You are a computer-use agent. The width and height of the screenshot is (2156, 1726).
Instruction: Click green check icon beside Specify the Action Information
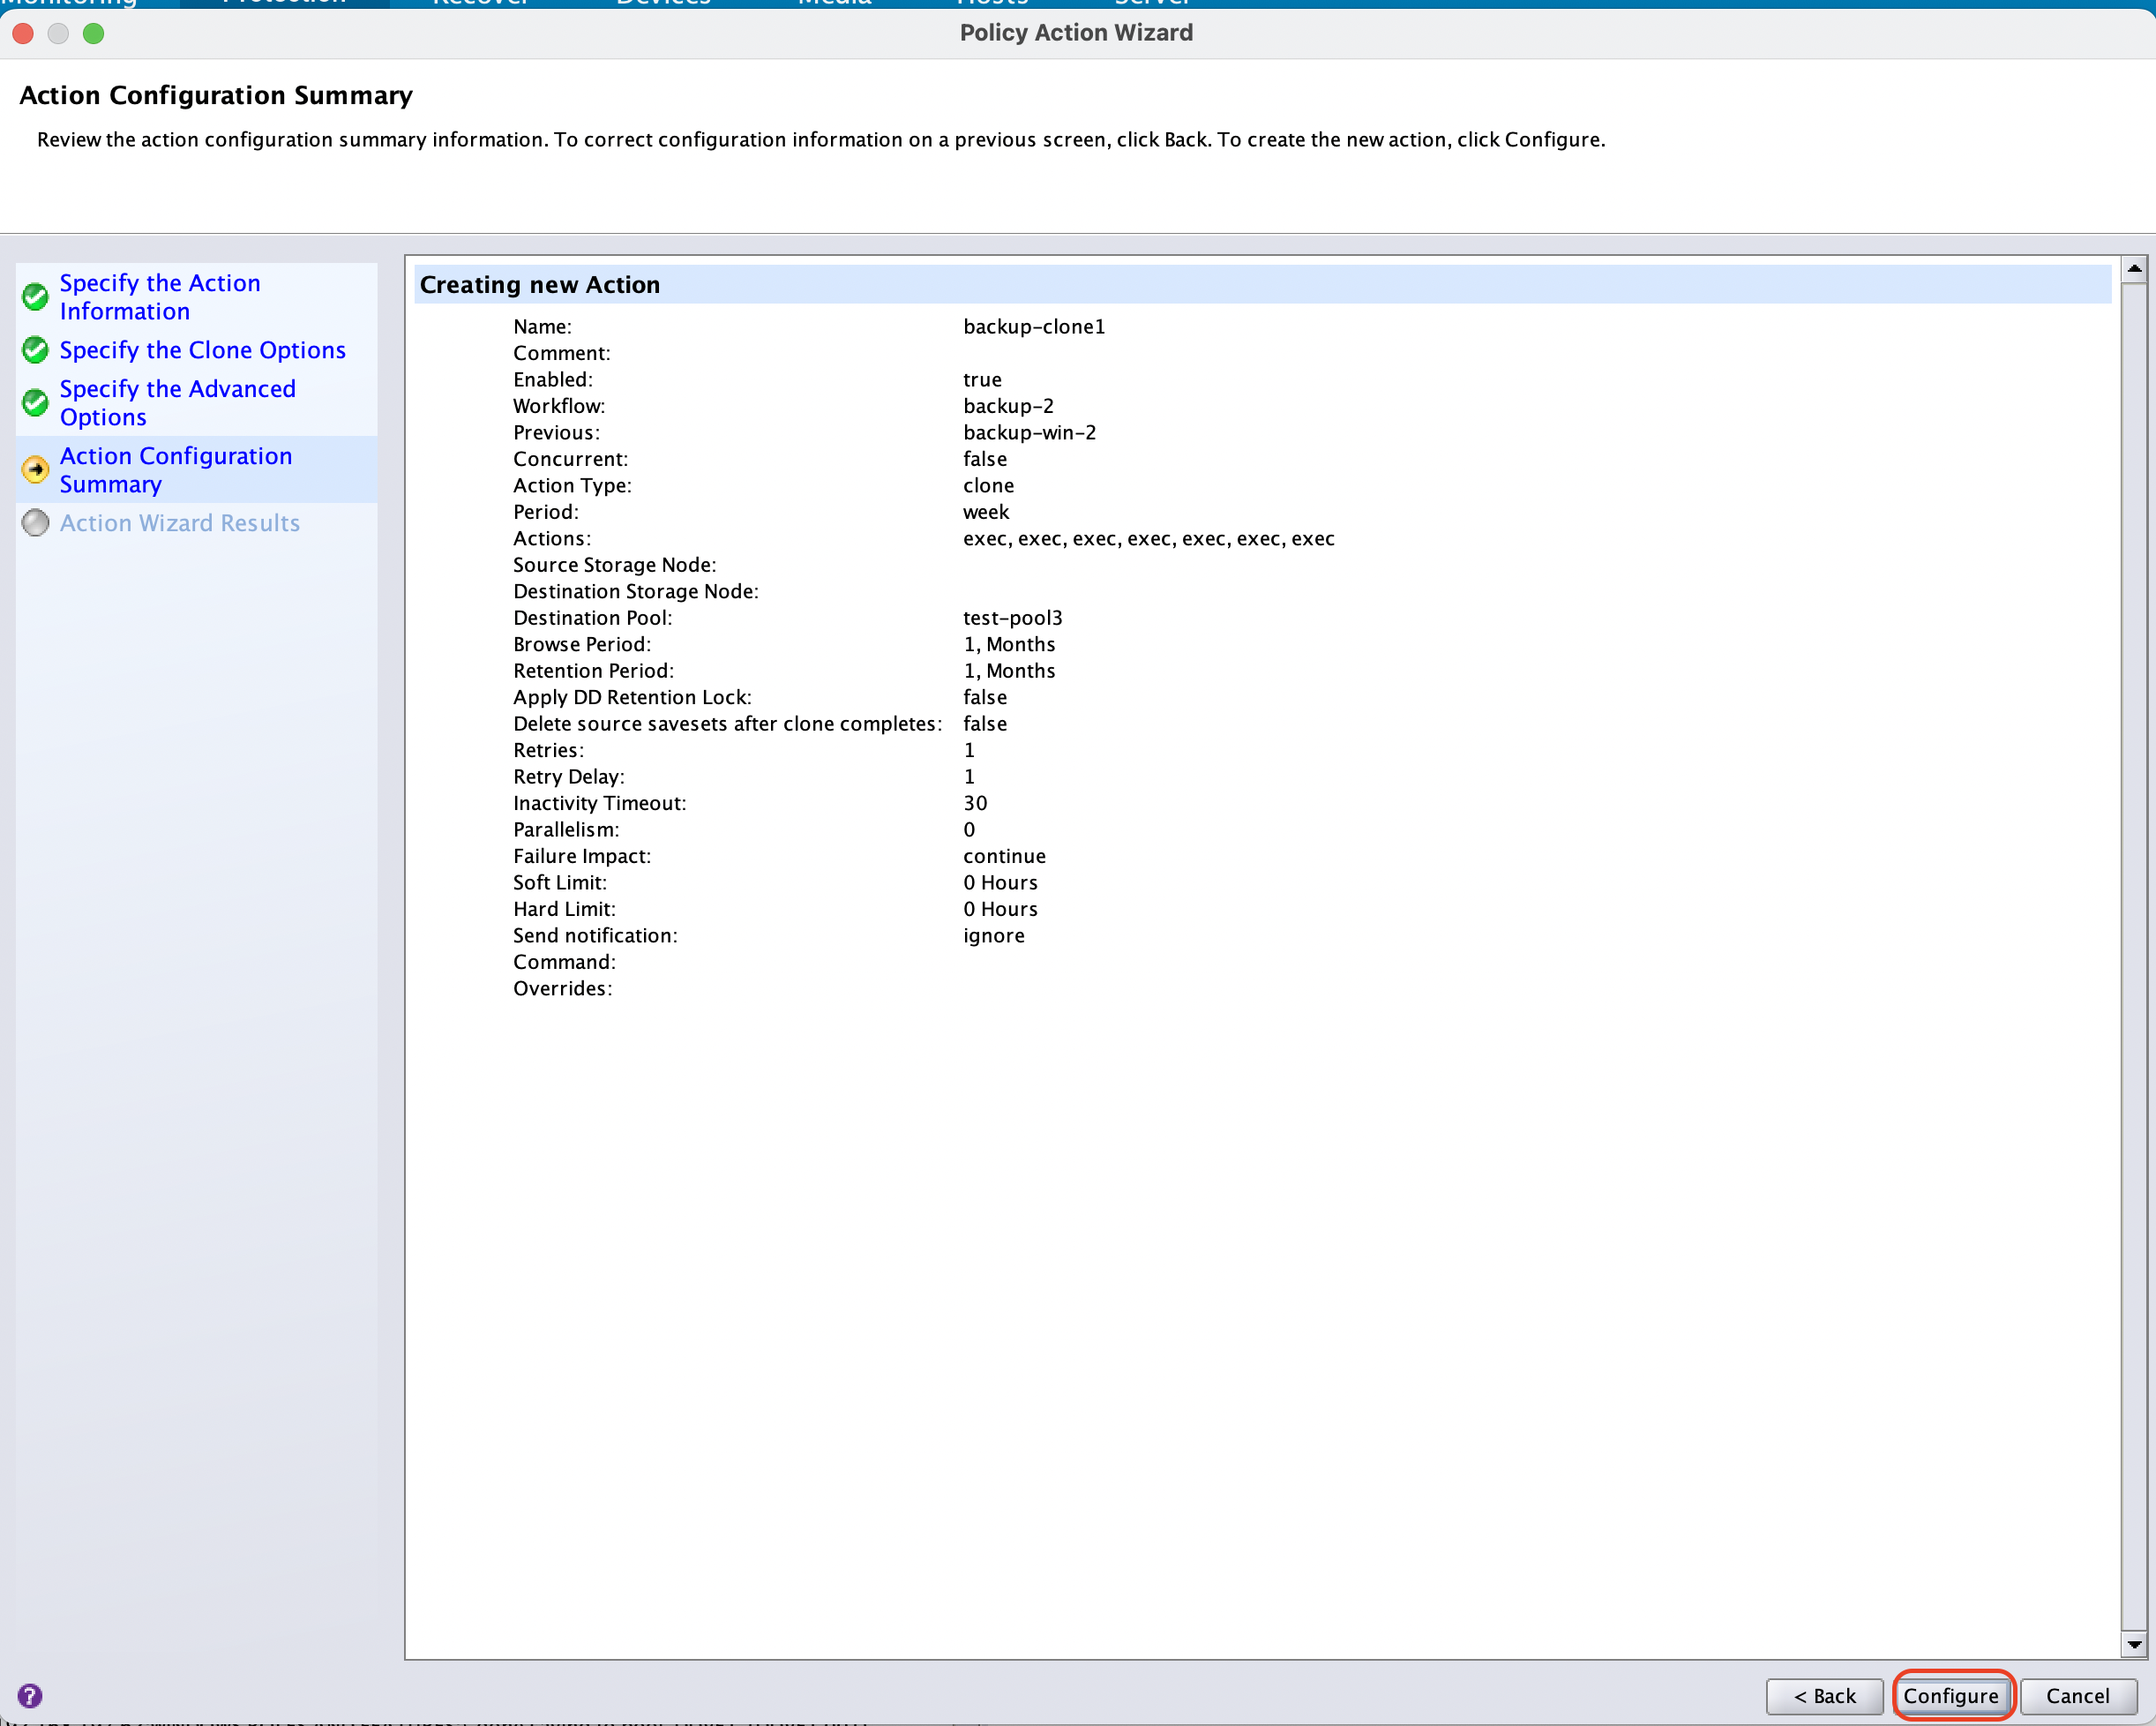tap(35, 297)
